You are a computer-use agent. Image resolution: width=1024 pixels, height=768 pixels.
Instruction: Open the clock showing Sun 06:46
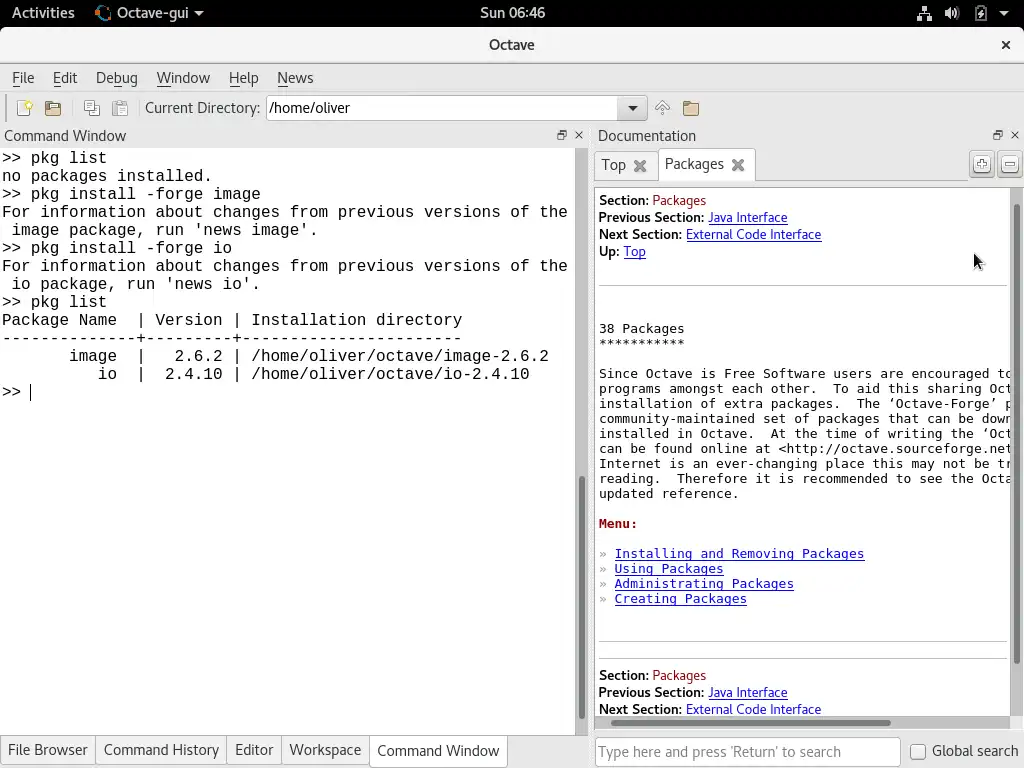[x=512, y=13]
